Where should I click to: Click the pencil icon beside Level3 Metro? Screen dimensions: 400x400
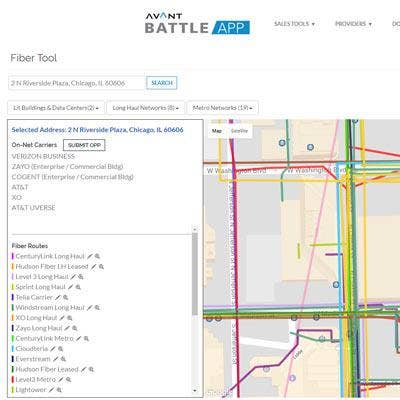coord(61,380)
